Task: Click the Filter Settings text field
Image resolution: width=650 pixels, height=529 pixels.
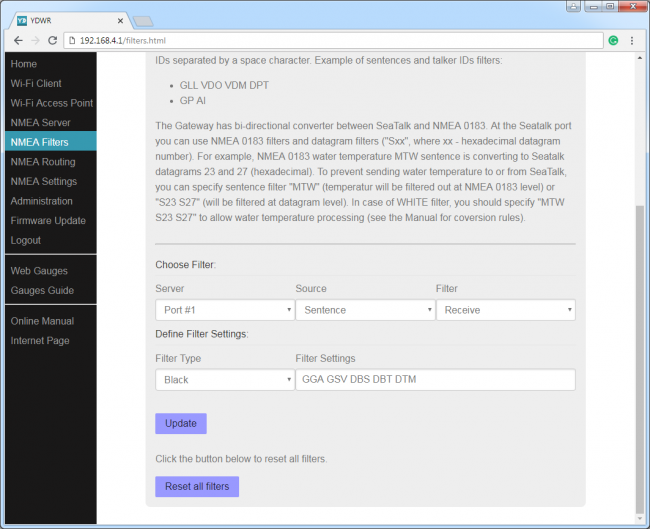Action: pyautogui.click(x=435, y=380)
